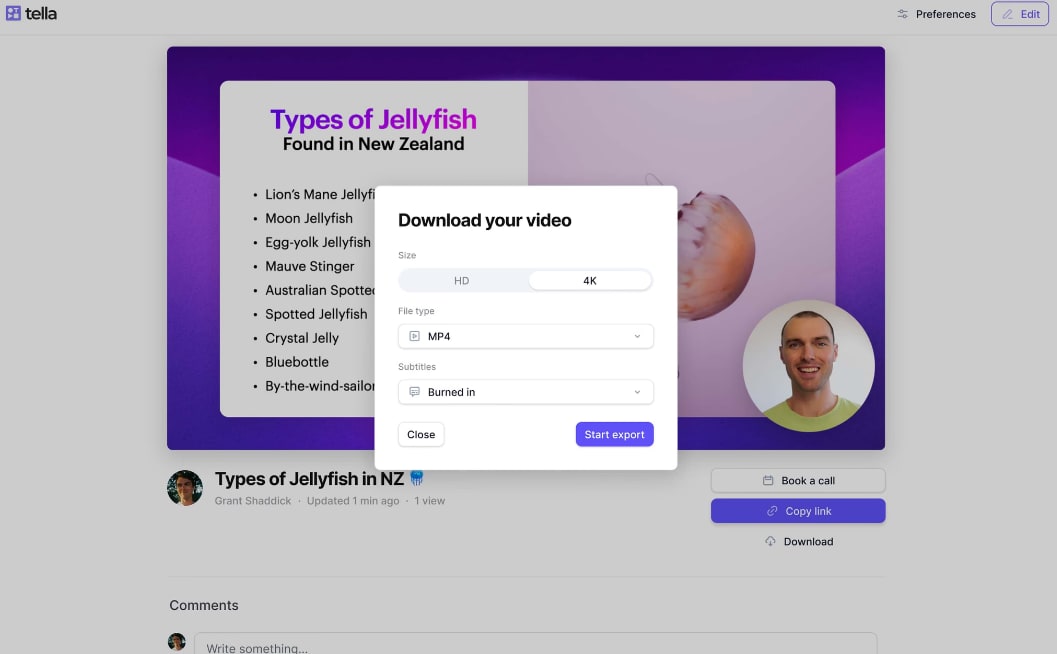Open the MP4 file type dropdown
Image resolution: width=1057 pixels, height=654 pixels.
click(x=525, y=336)
